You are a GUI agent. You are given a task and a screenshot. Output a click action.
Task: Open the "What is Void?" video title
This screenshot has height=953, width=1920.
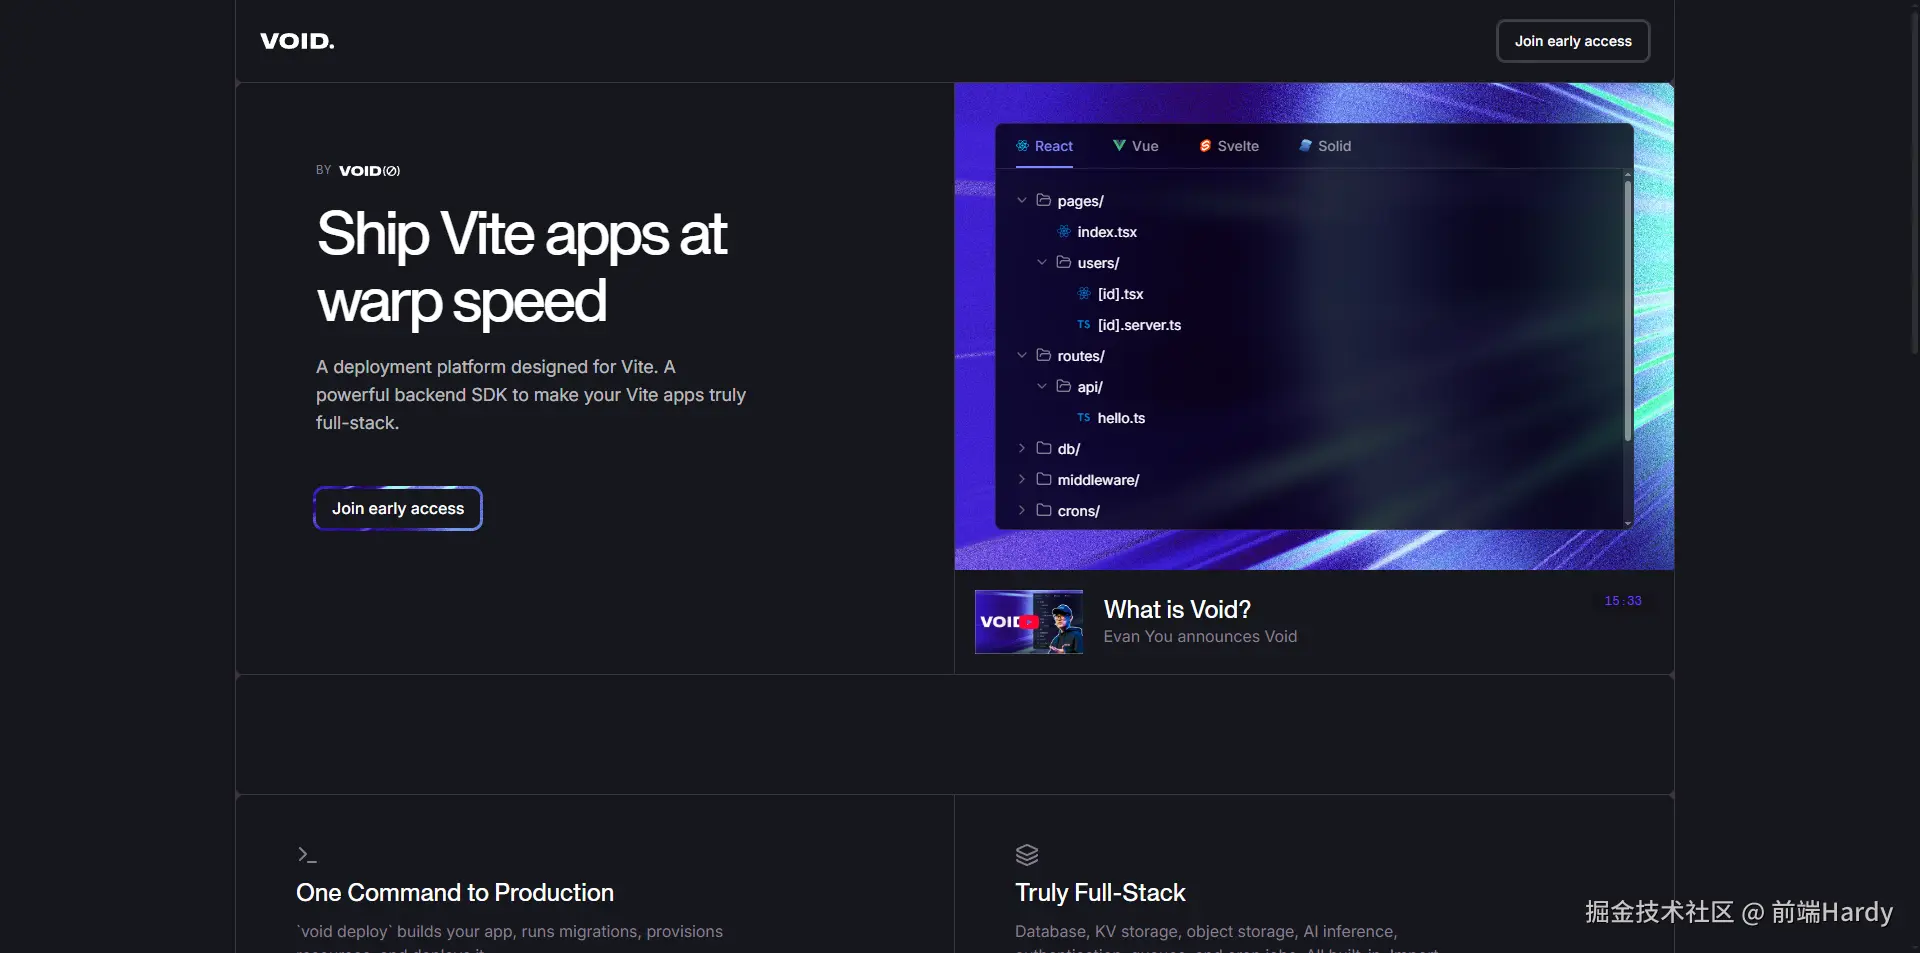pyautogui.click(x=1177, y=609)
